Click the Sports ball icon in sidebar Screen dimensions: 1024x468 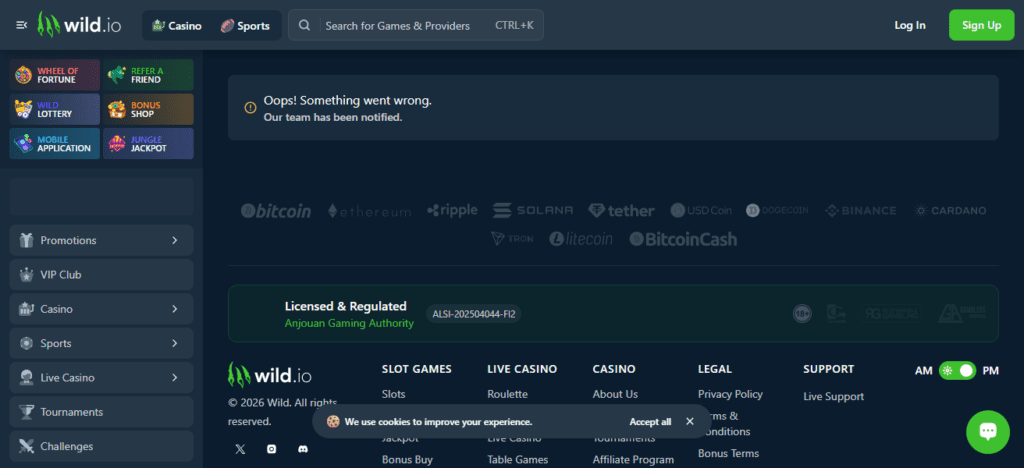point(27,343)
